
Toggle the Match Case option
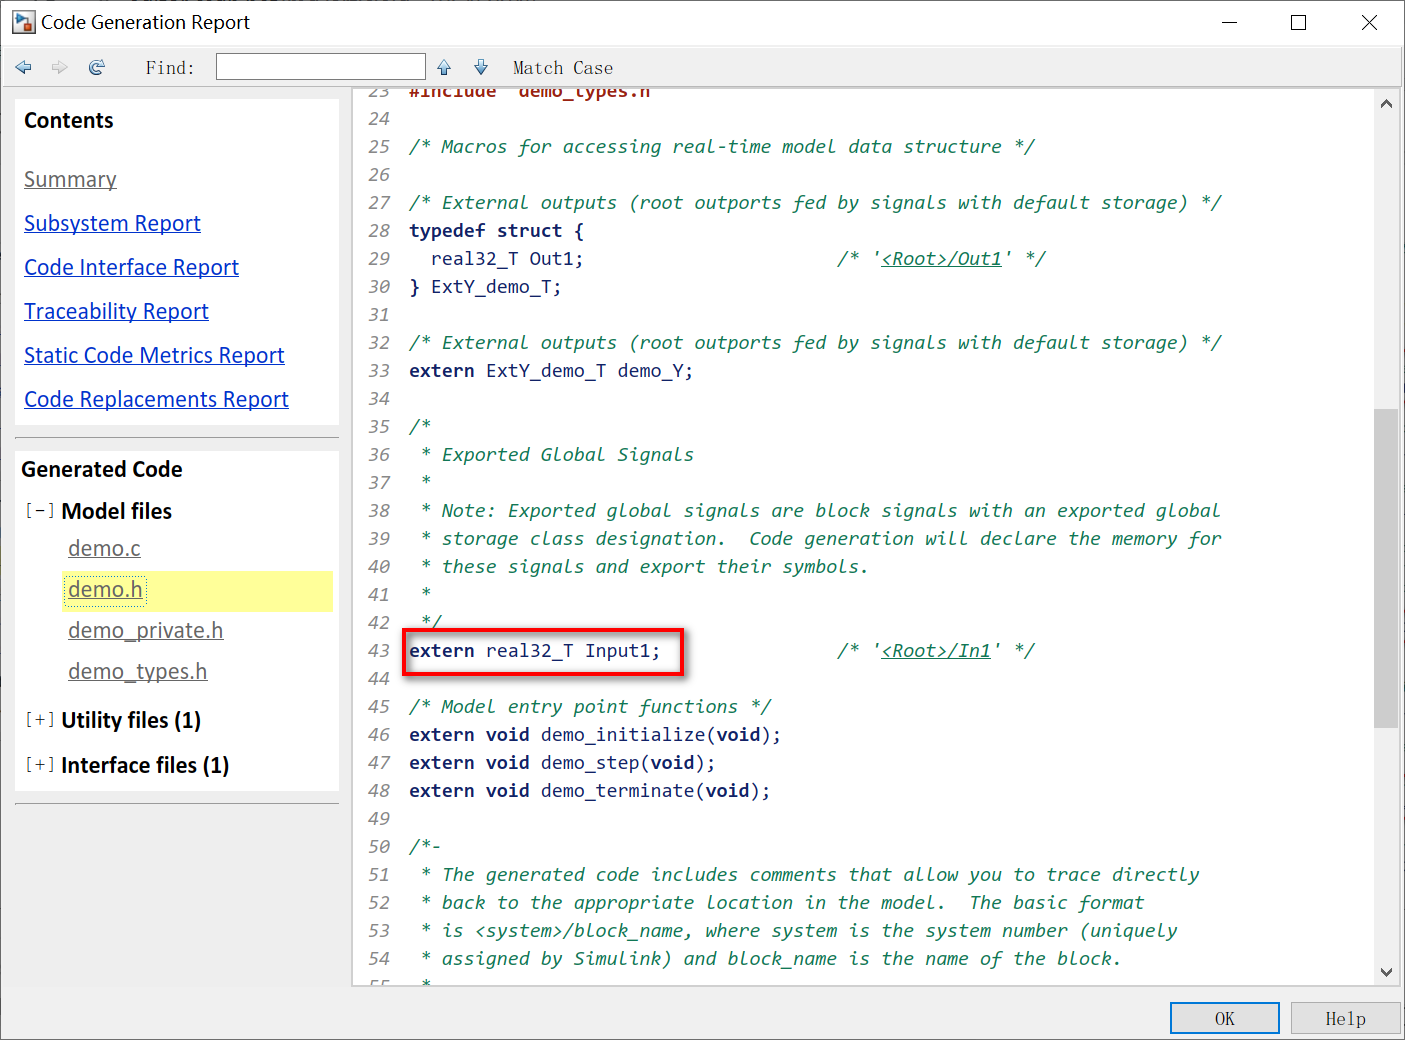coord(563,68)
